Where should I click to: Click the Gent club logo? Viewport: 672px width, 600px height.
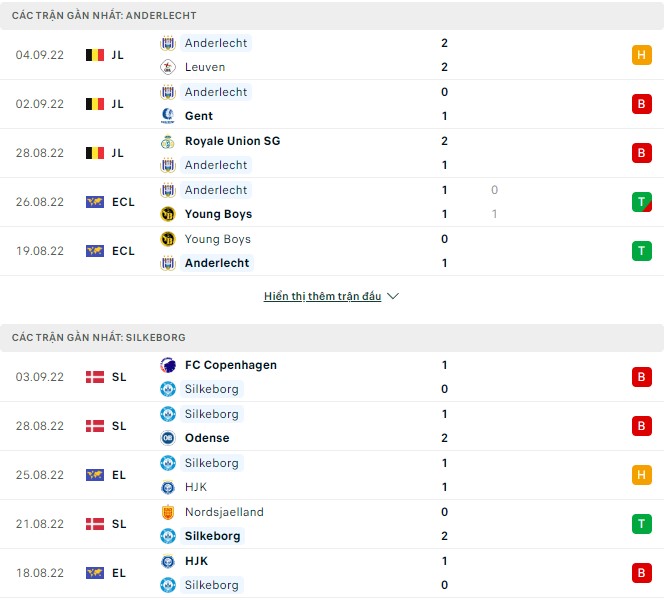point(167,116)
